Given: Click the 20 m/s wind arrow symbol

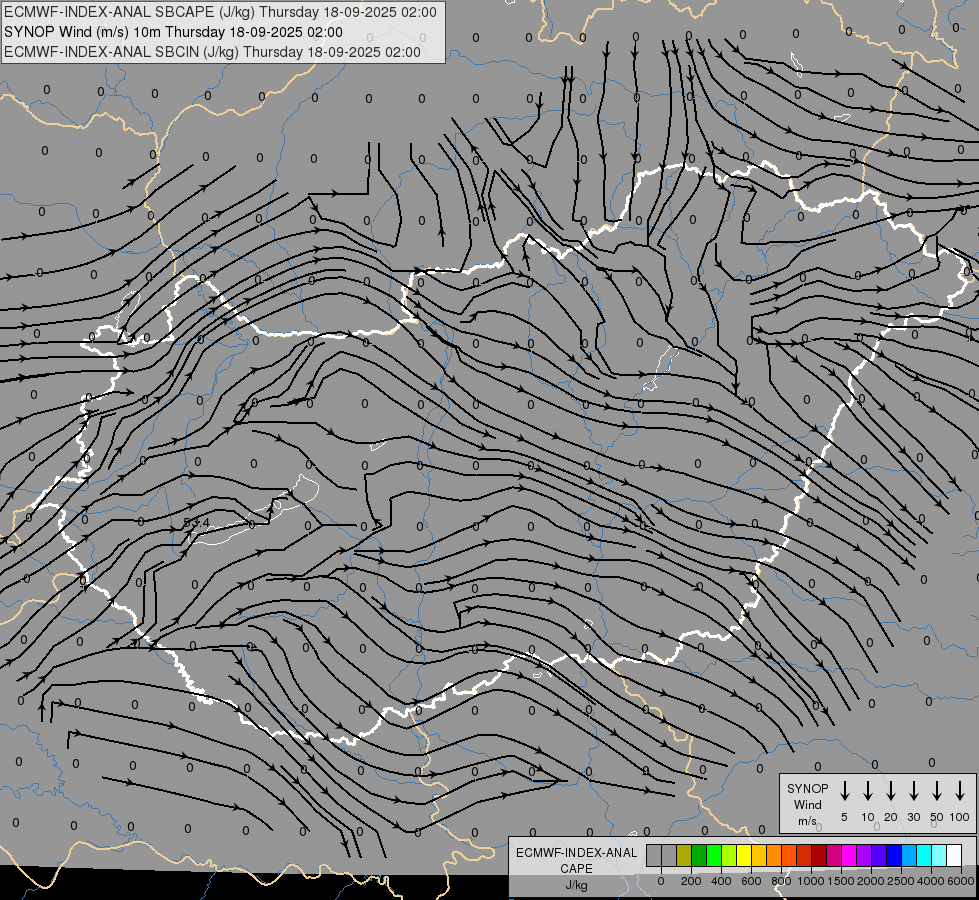Looking at the screenshot, I should [891, 791].
